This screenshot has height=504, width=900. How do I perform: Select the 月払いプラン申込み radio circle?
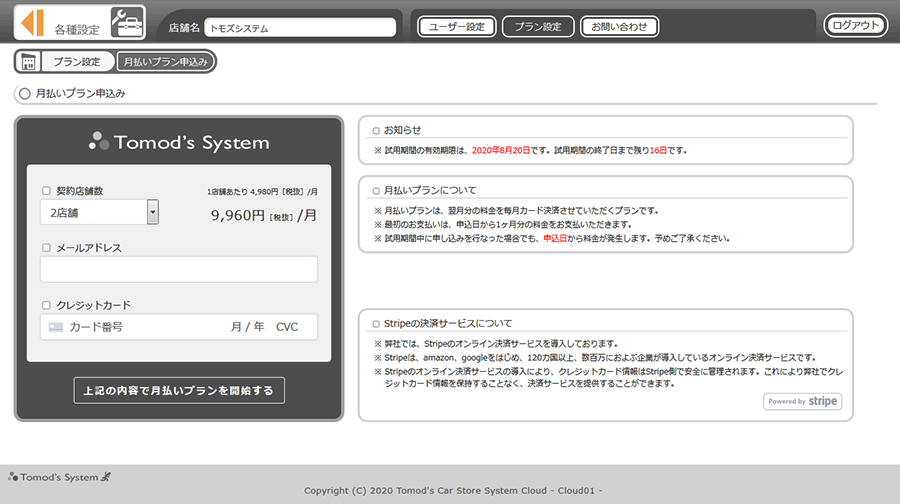(x=24, y=94)
